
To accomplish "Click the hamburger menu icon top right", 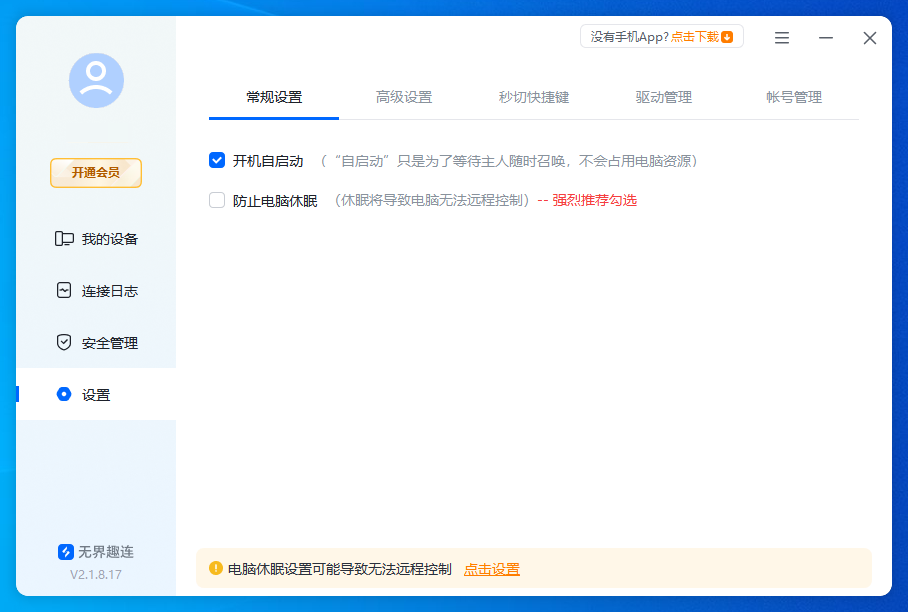I will pos(781,37).
